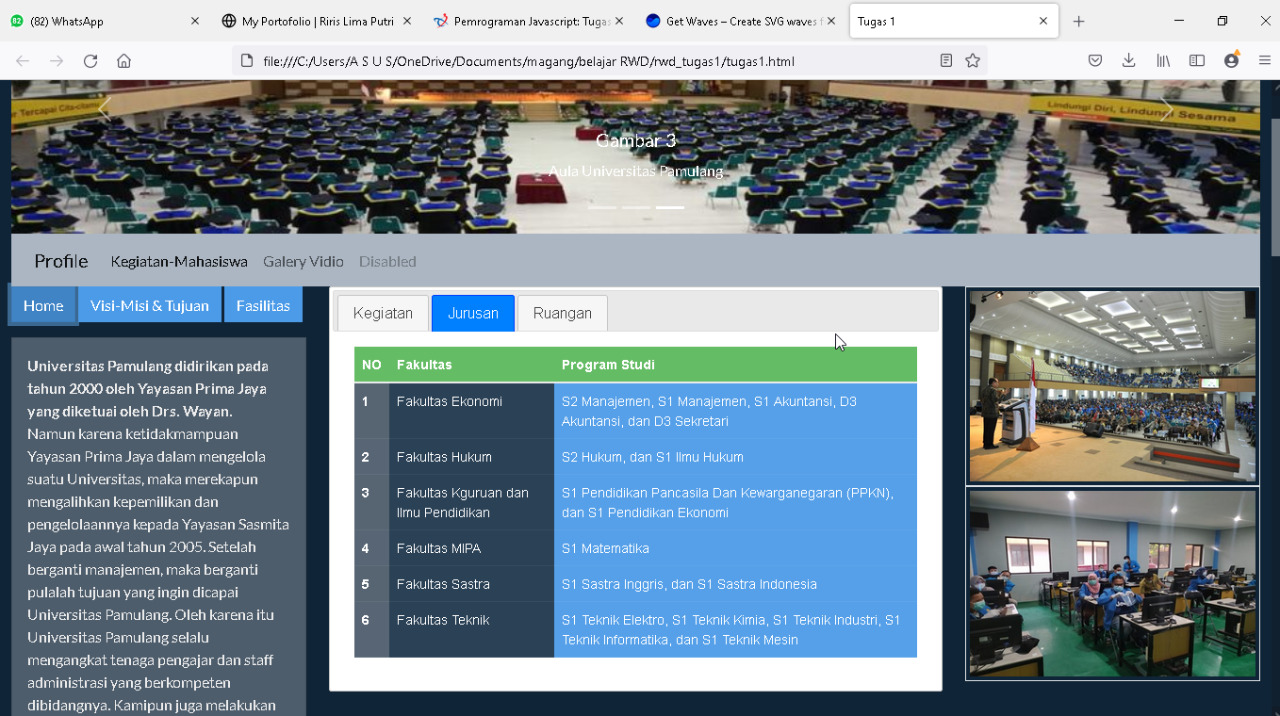
Task: Toggle reader view in the address bar
Action: click(946, 61)
